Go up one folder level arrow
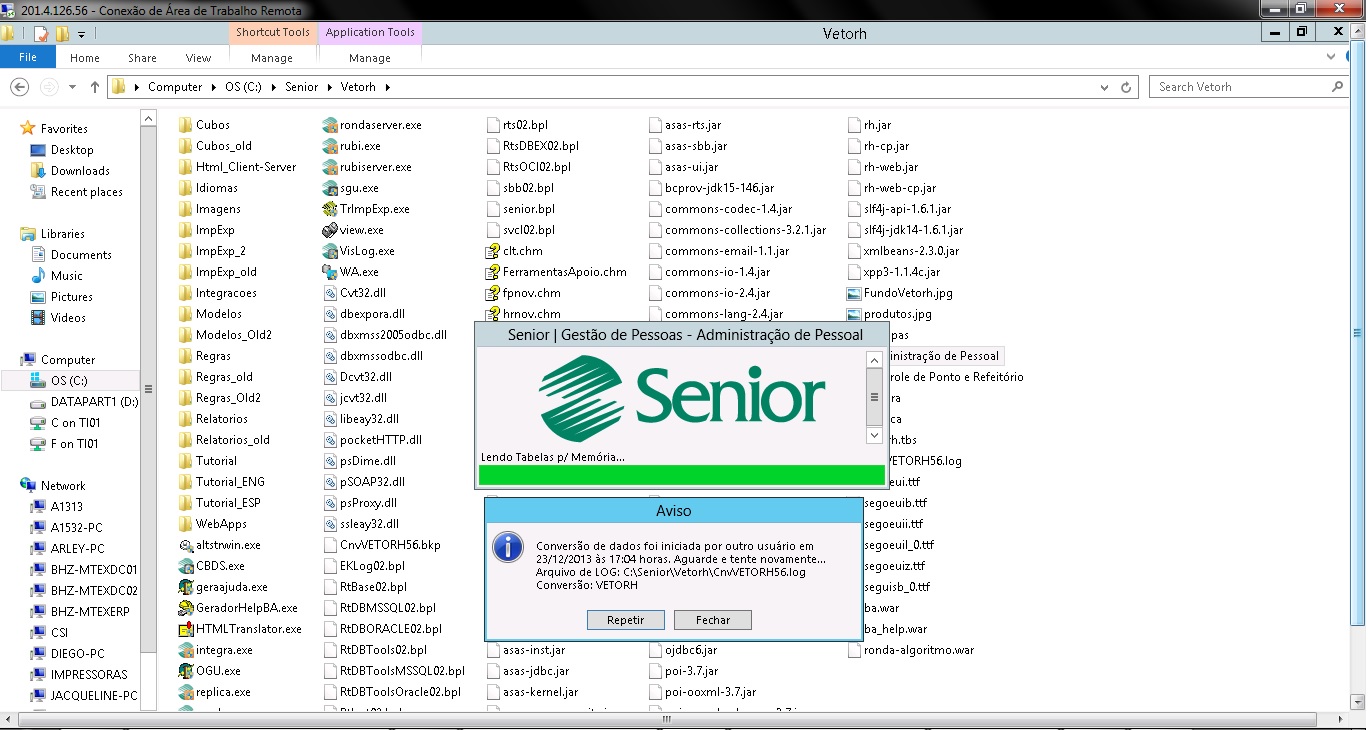The image size is (1368, 730). coord(95,87)
